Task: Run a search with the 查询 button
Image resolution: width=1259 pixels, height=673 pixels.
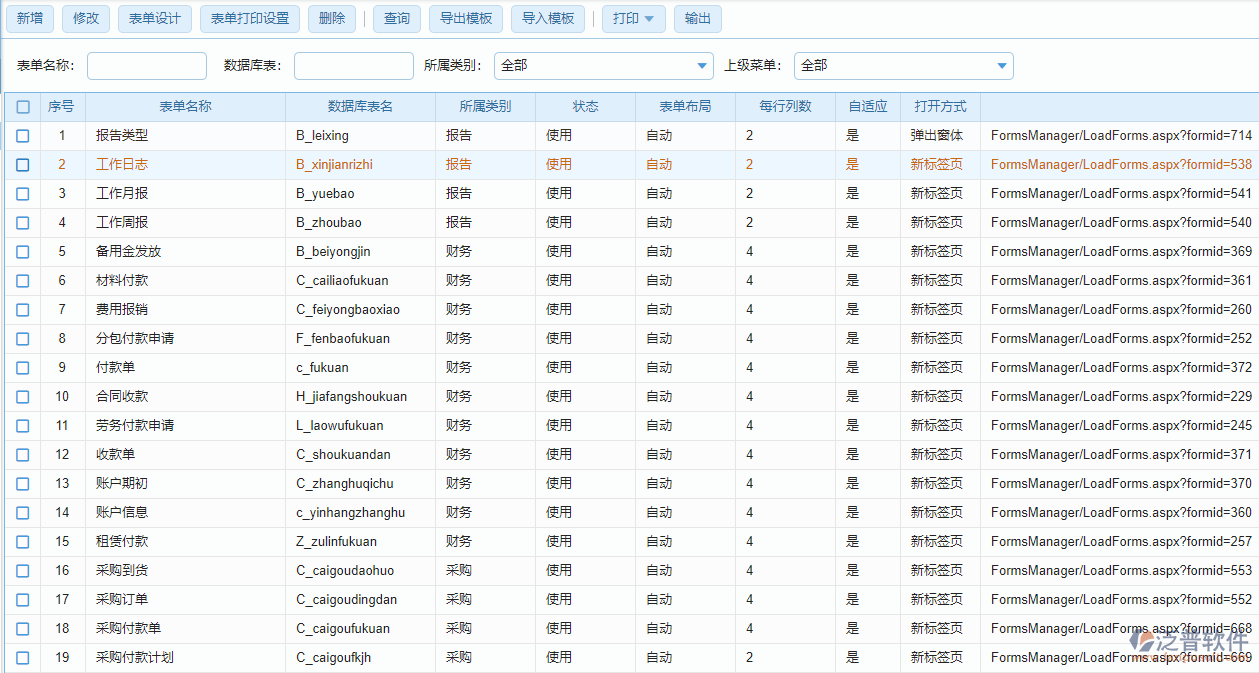Action: 396,18
